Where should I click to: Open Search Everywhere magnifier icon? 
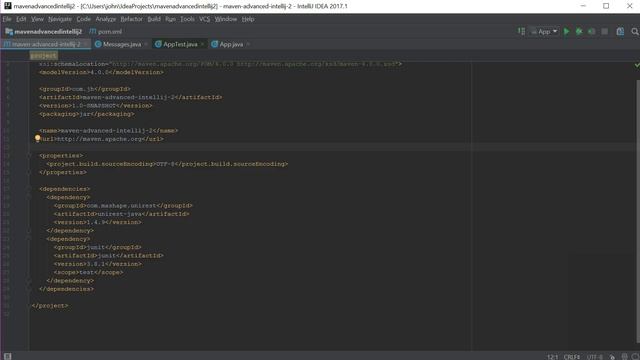pyautogui.click(x=635, y=31)
